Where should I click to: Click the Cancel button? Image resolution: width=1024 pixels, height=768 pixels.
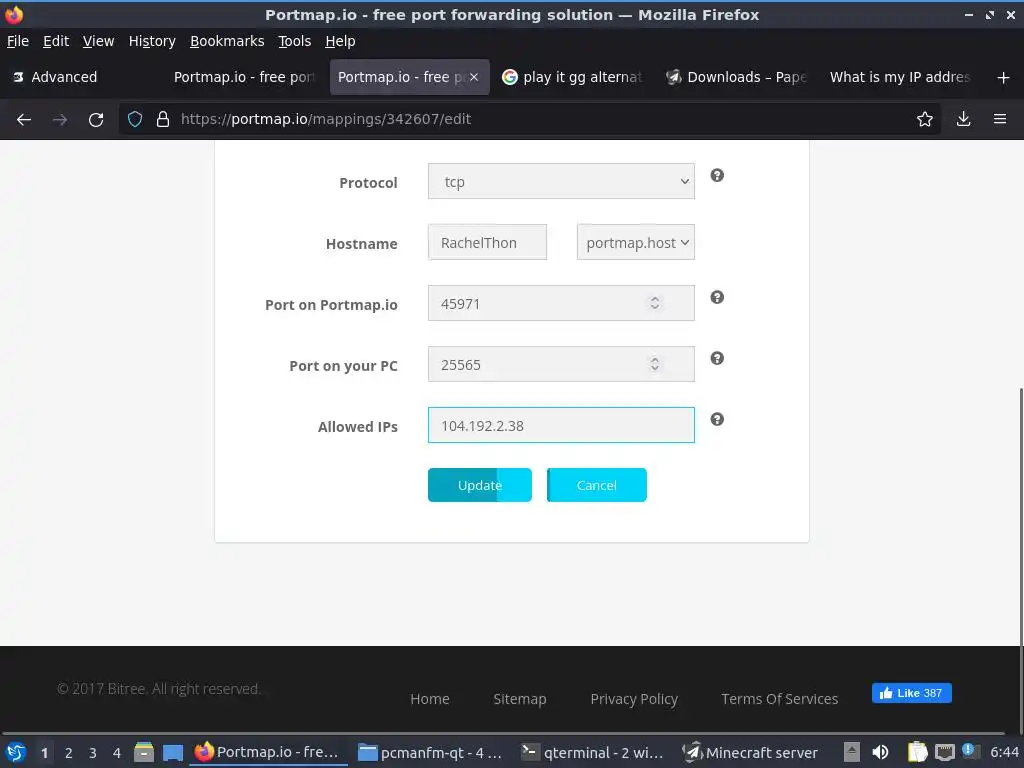(x=596, y=485)
